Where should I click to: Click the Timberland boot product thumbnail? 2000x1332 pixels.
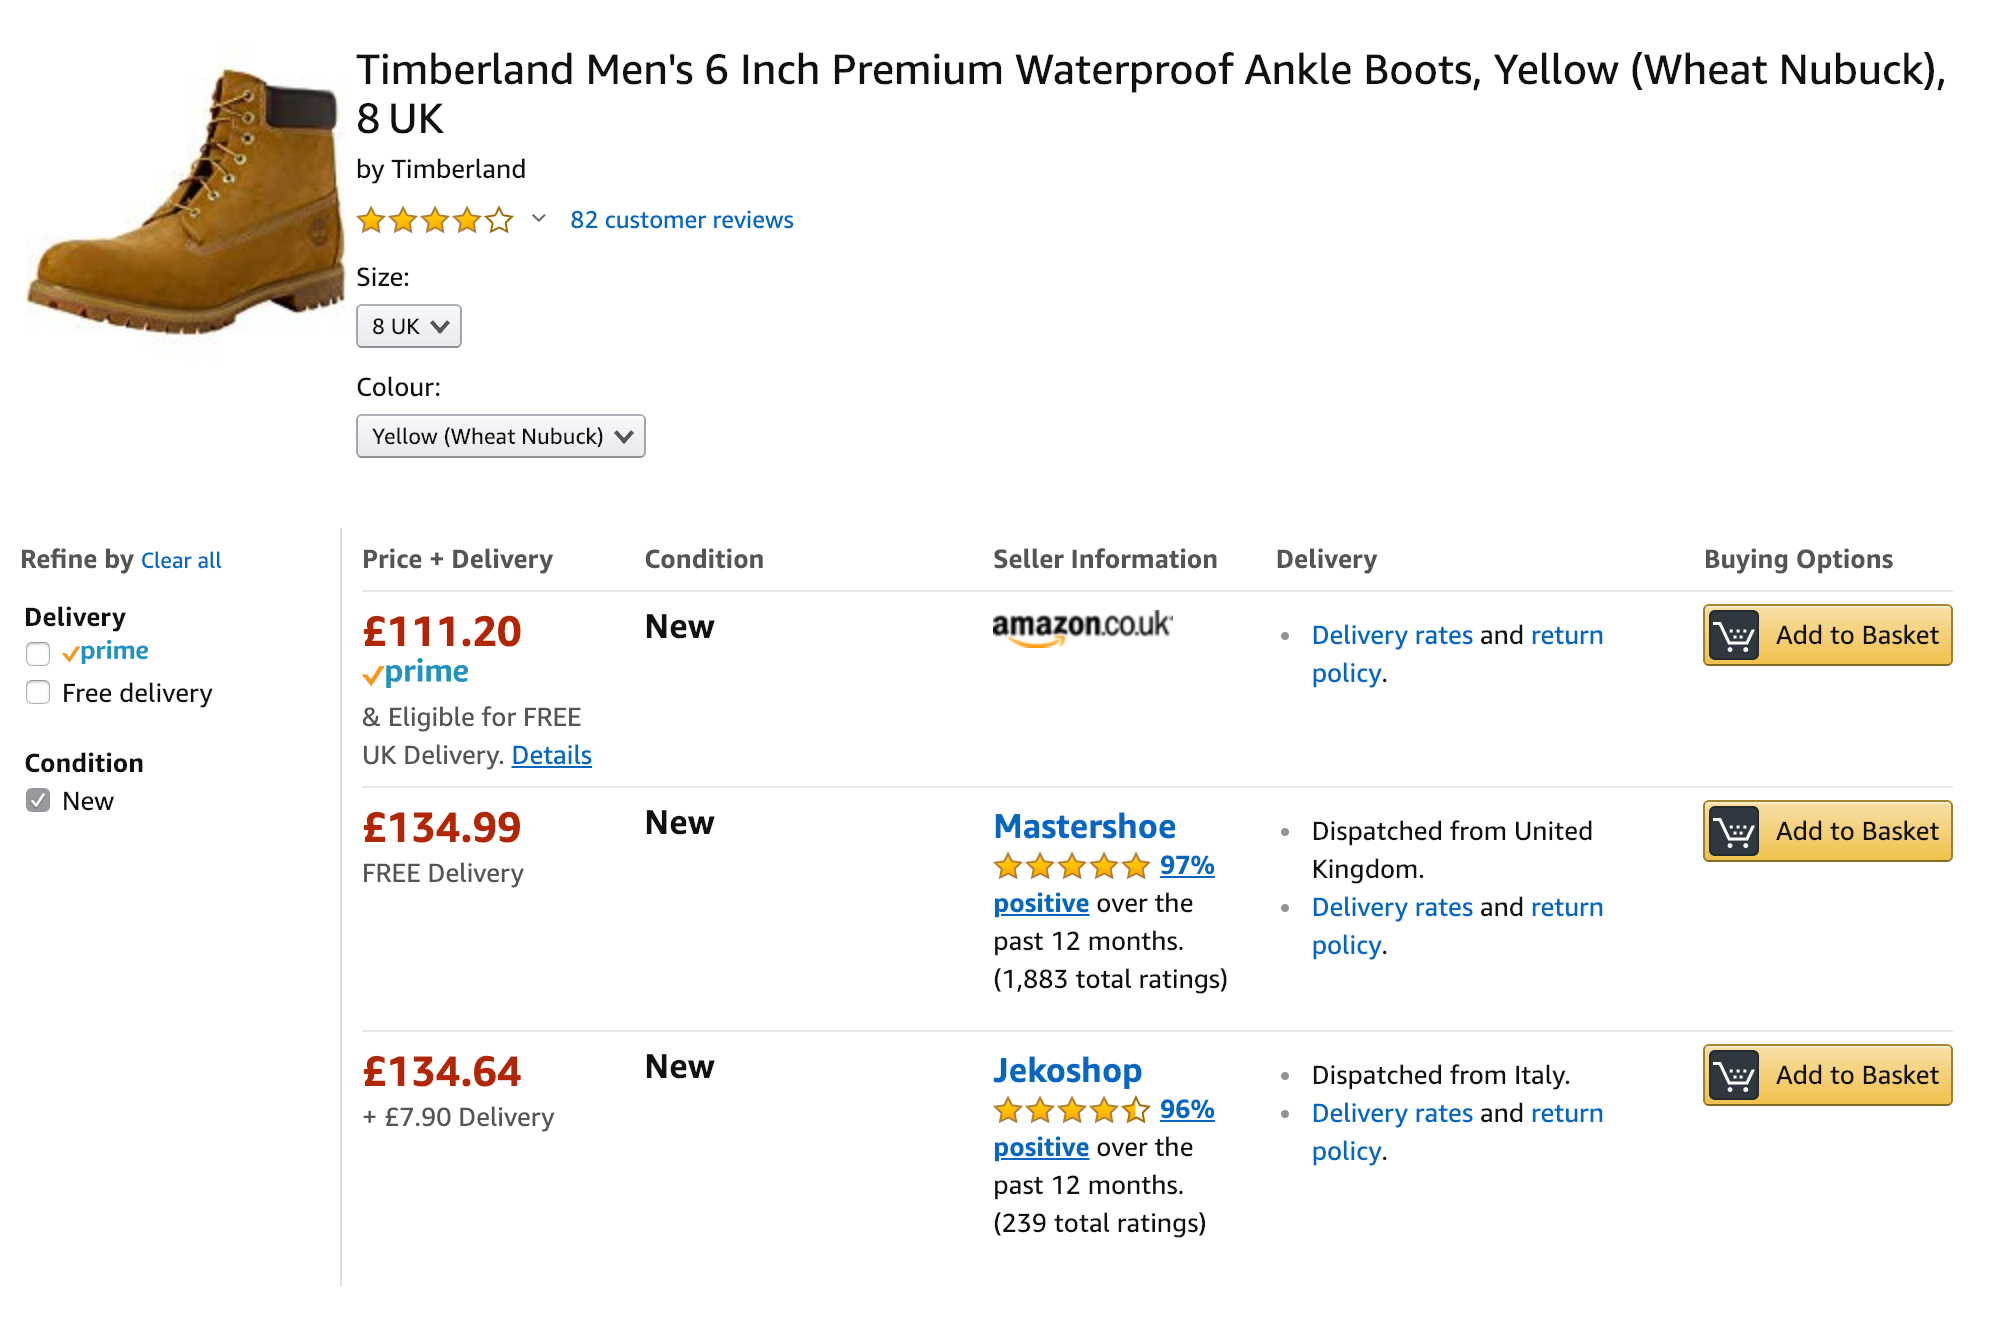coord(186,200)
